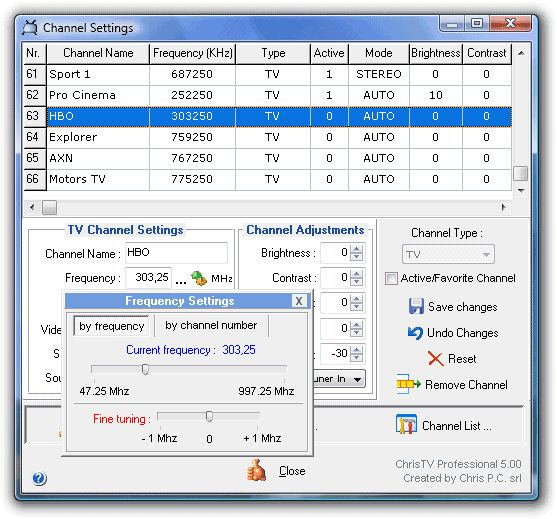Select the by frequency tab
The height and width of the screenshot is (519, 557).
112,326
